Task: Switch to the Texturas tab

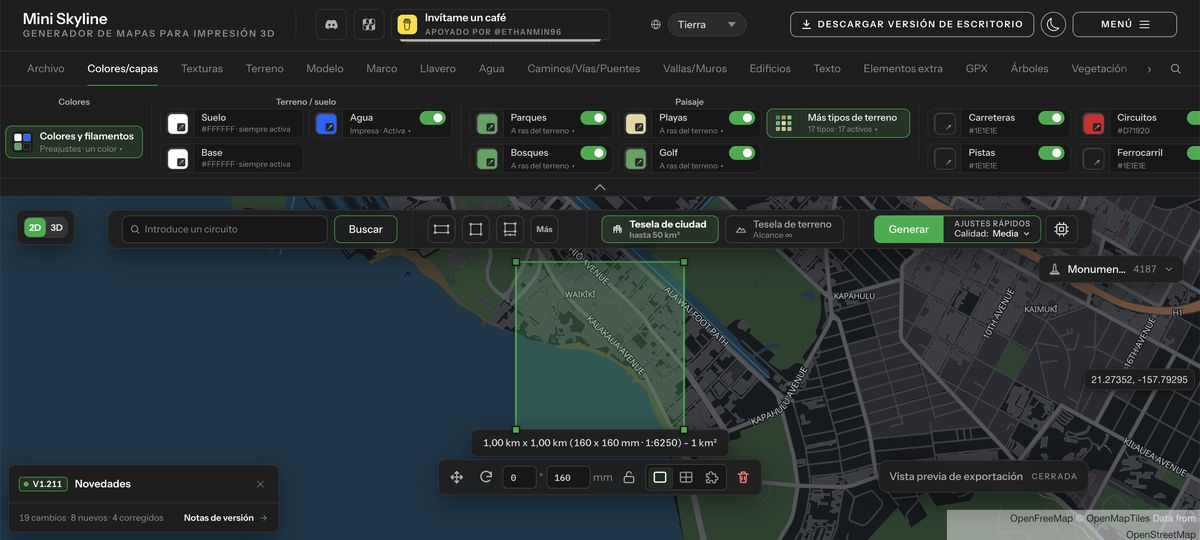Action: (x=202, y=69)
